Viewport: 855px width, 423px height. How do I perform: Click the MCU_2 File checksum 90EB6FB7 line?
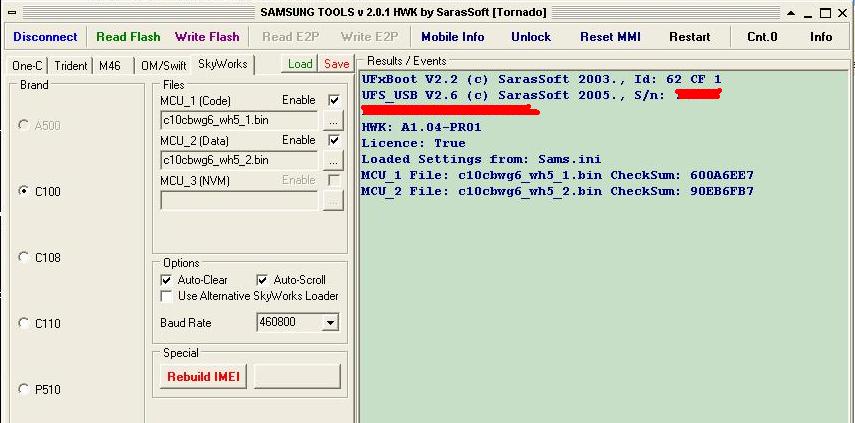point(557,191)
